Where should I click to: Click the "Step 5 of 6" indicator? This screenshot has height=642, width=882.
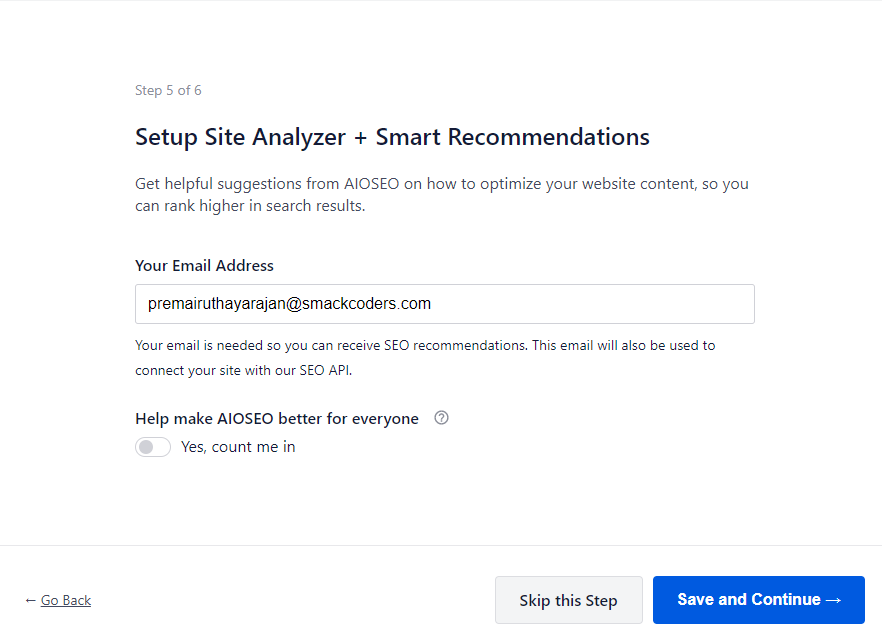pyautogui.click(x=168, y=91)
